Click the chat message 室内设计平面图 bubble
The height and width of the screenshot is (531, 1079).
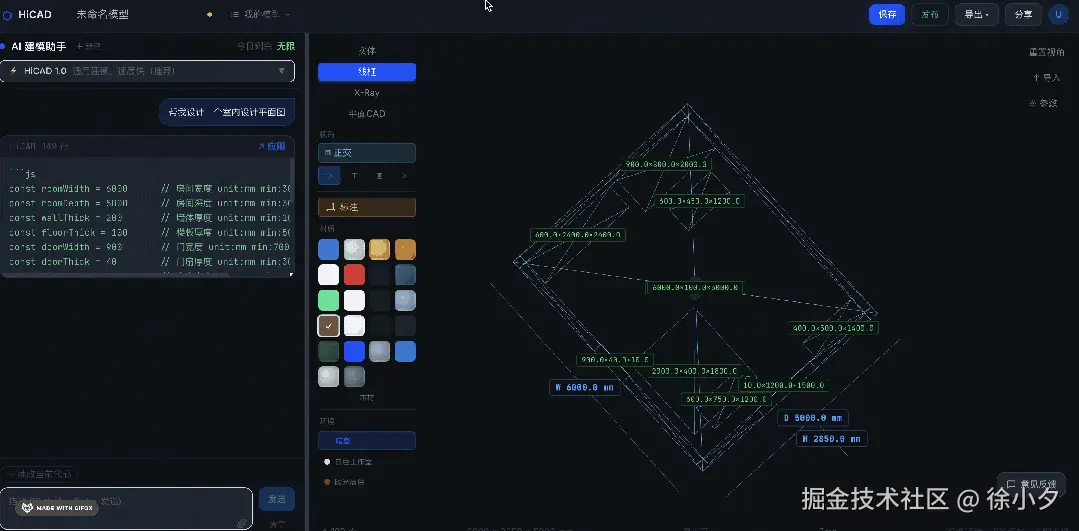[227, 112]
